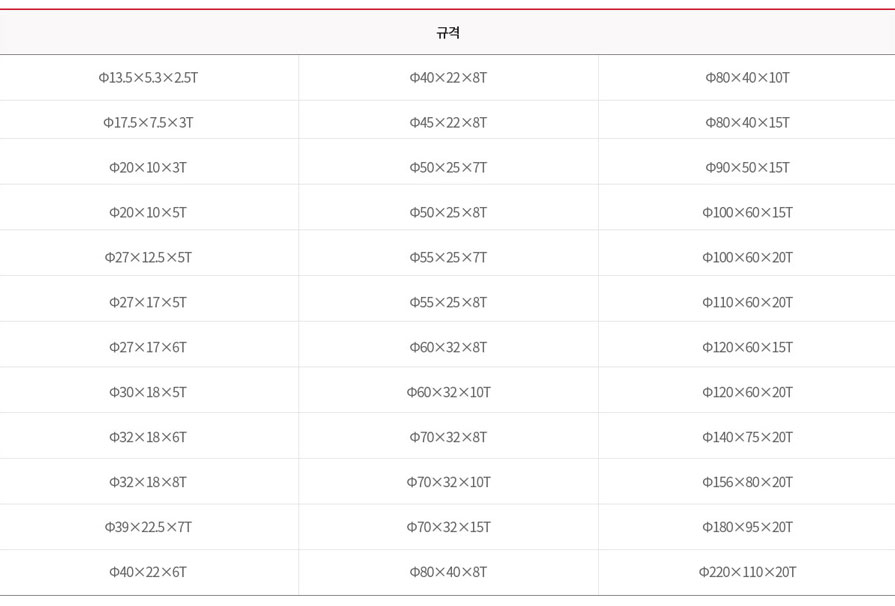Select the Φ120×60×15T cell
This screenshot has height=606, width=895.
(747, 348)
